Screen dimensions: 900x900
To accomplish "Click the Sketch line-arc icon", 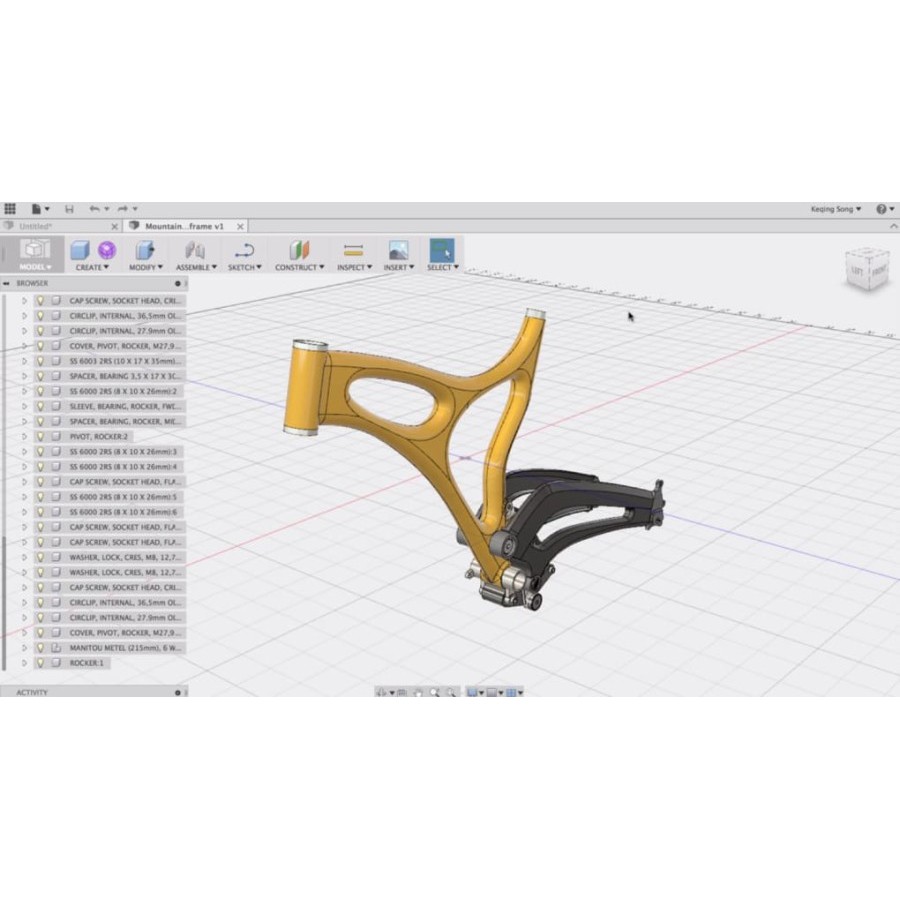I will click(x=244, y=250).
